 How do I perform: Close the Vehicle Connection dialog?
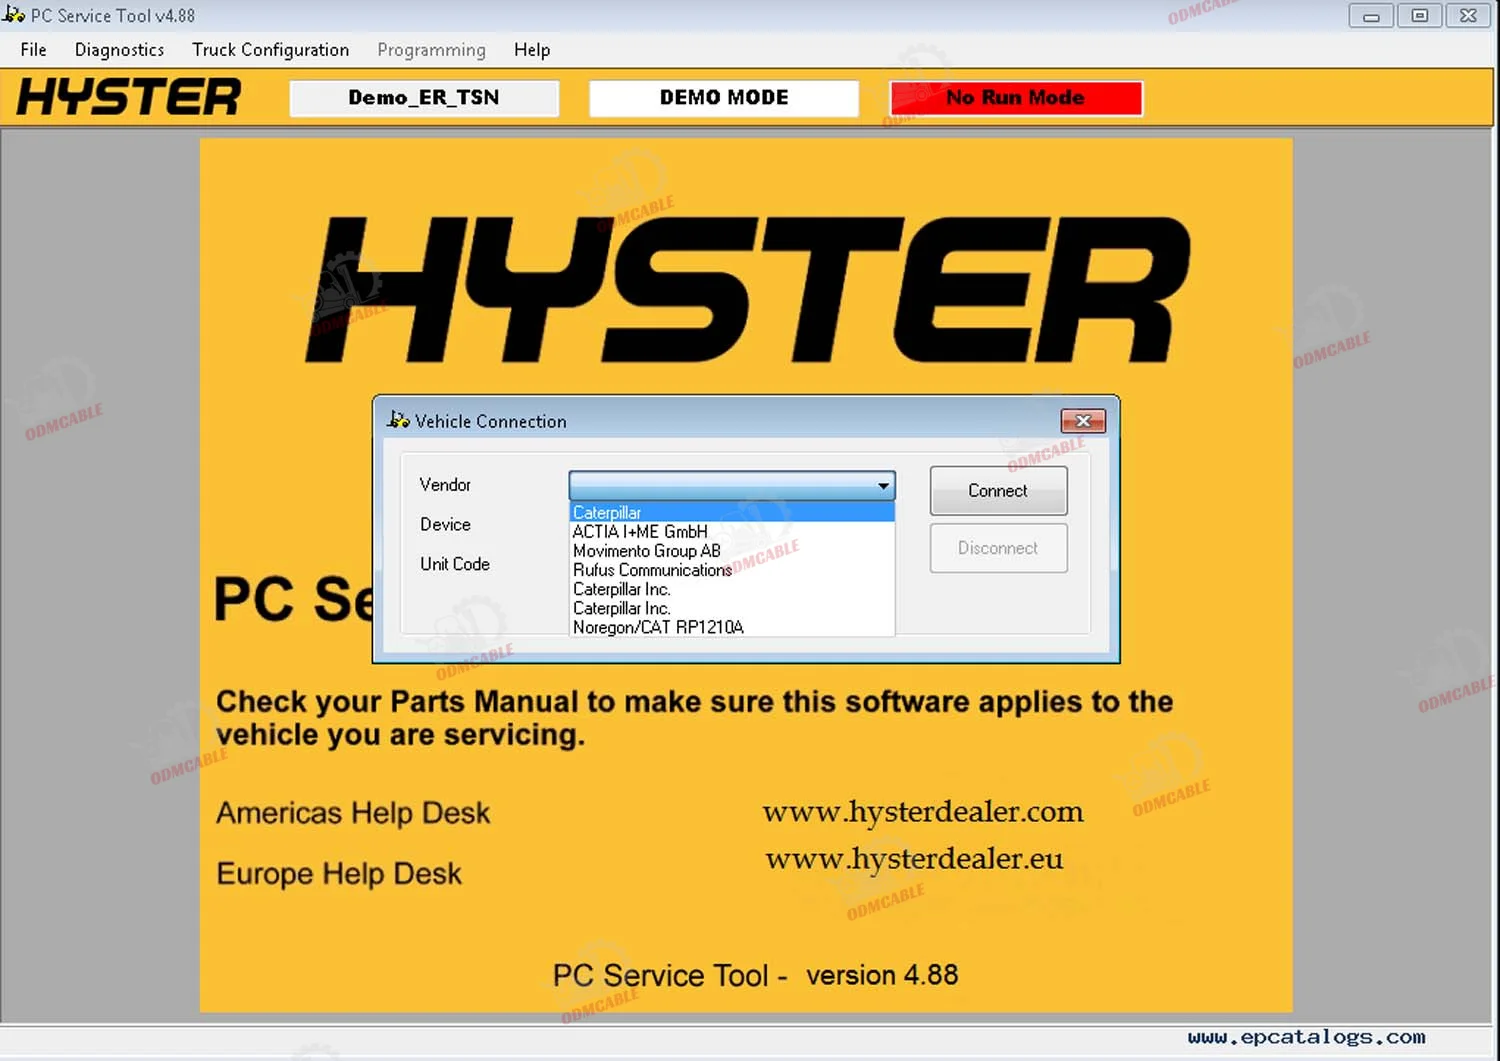coord(1082,421)
